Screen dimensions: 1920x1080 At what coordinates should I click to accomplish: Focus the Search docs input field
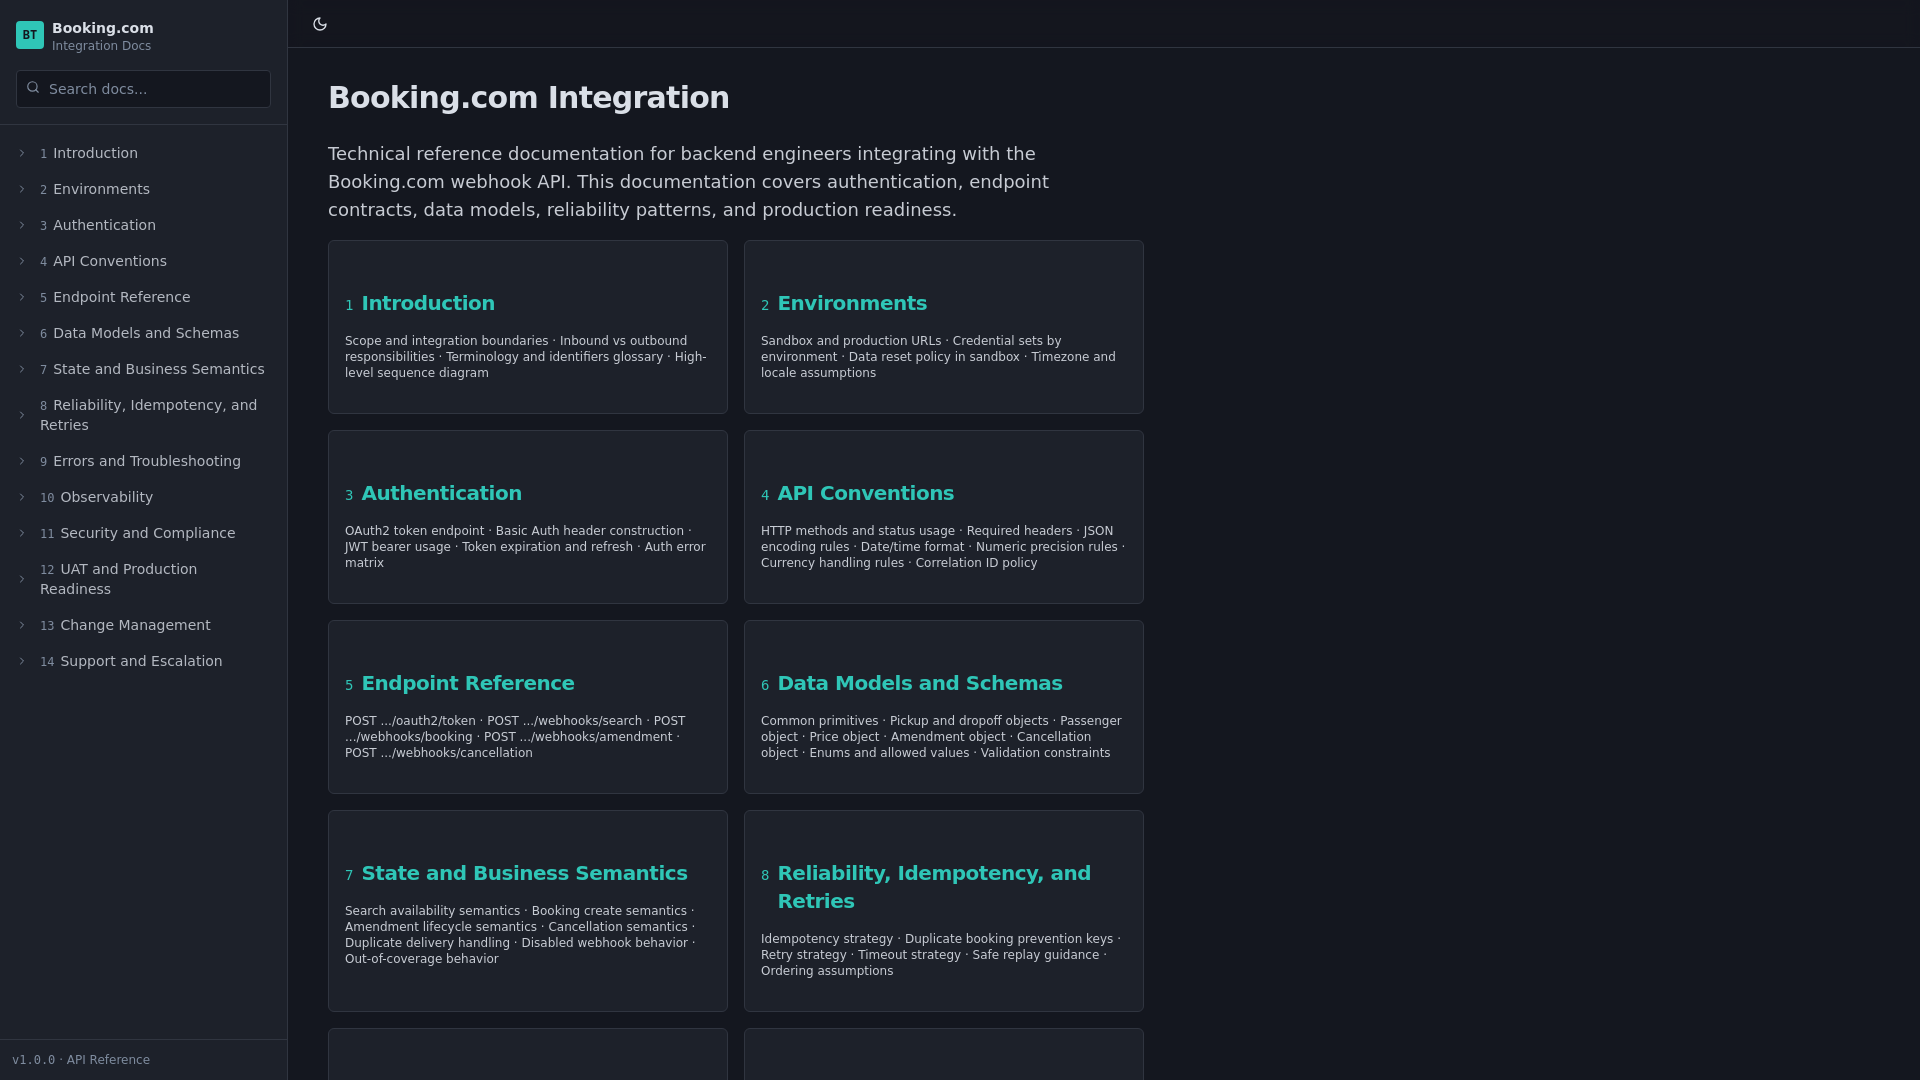click(x=143, y=89)
